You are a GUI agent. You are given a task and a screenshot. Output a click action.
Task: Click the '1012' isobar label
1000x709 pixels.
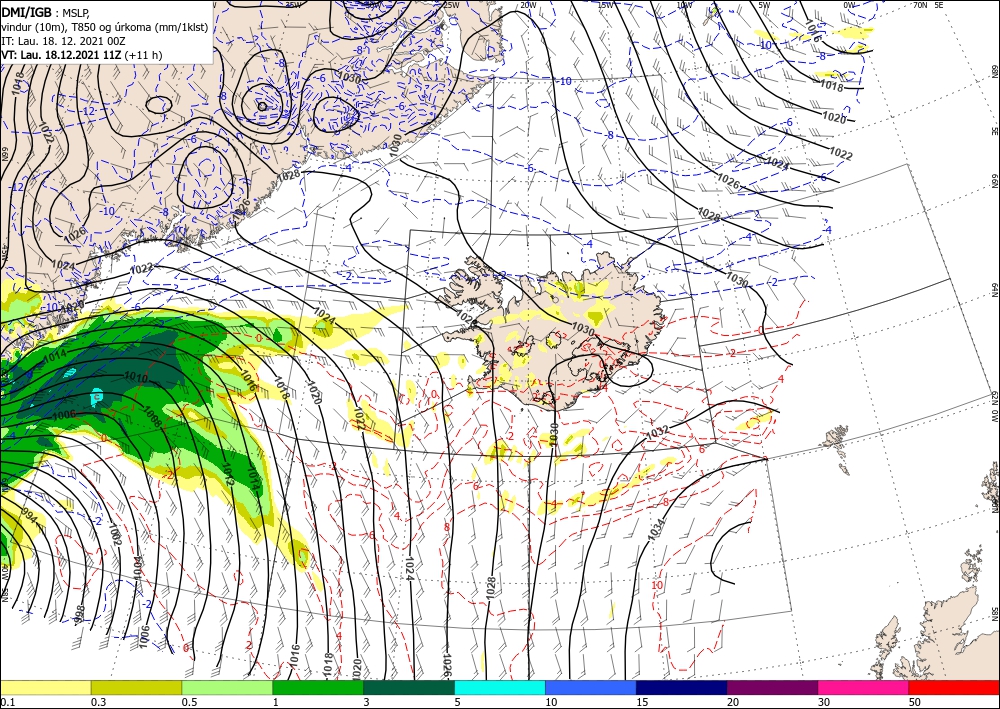228,475
